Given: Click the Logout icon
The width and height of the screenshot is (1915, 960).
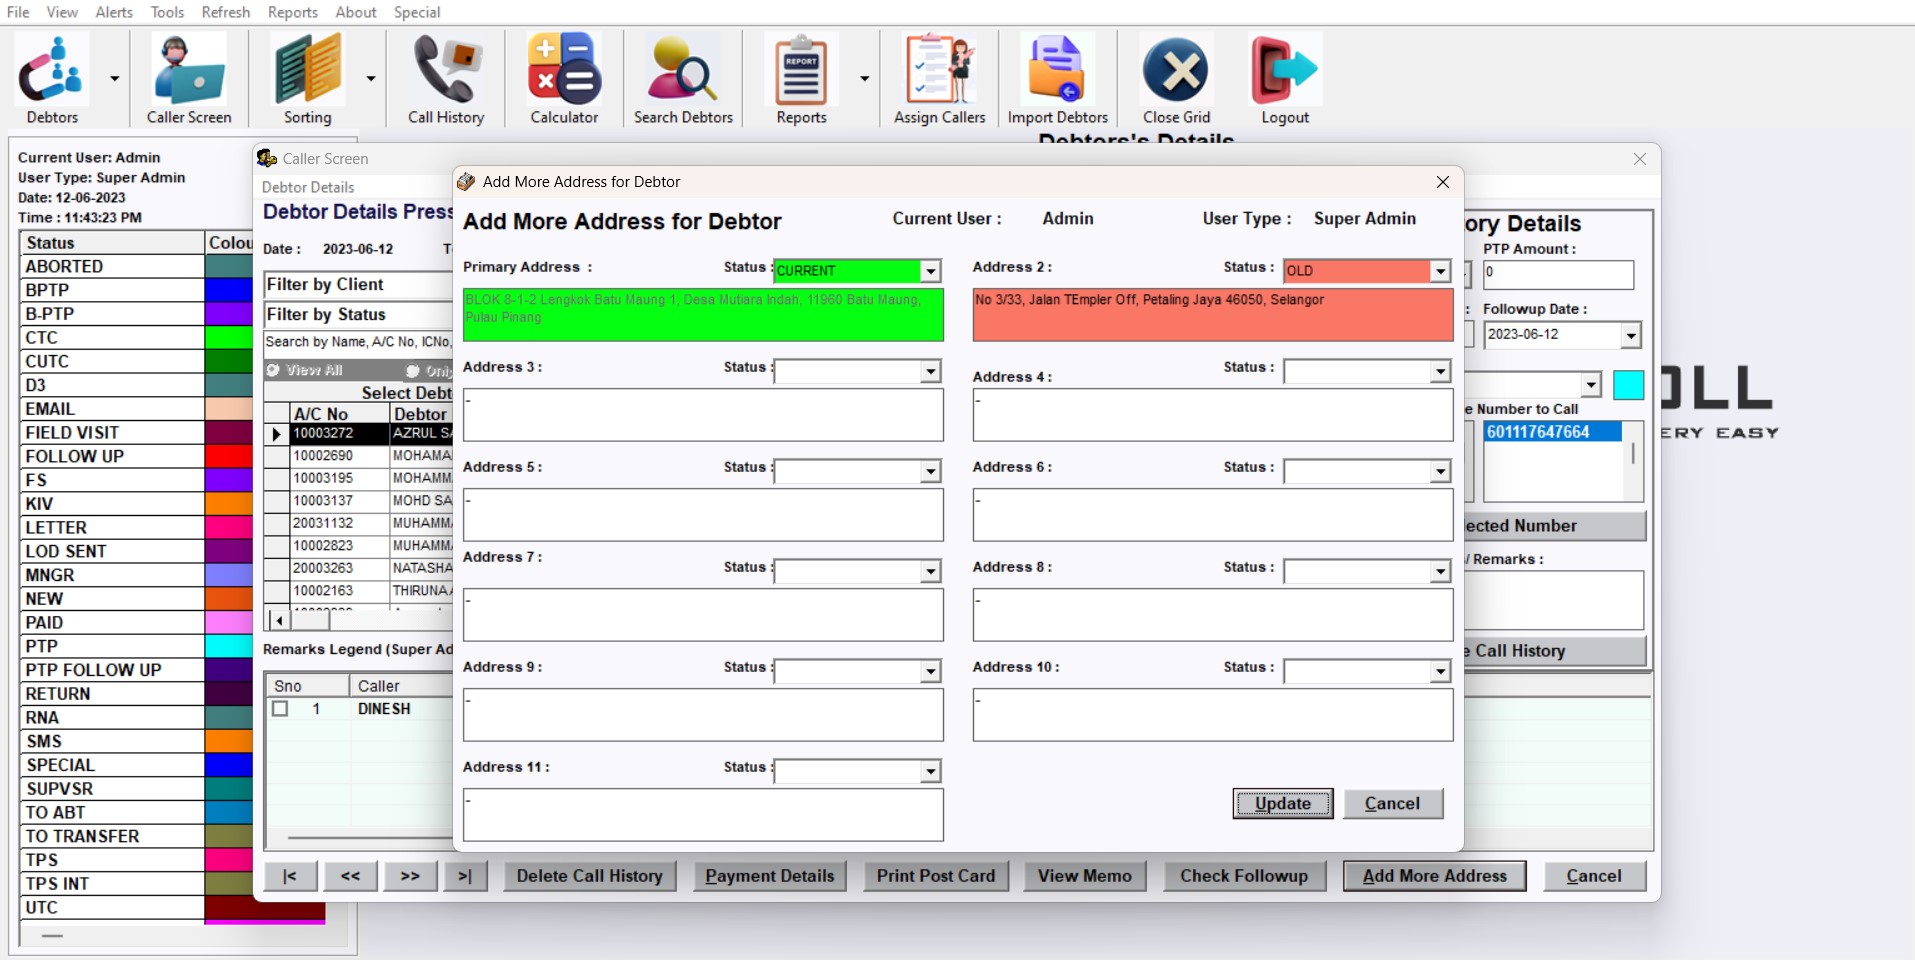Looking at the screenshot, I should point(1284,70).
